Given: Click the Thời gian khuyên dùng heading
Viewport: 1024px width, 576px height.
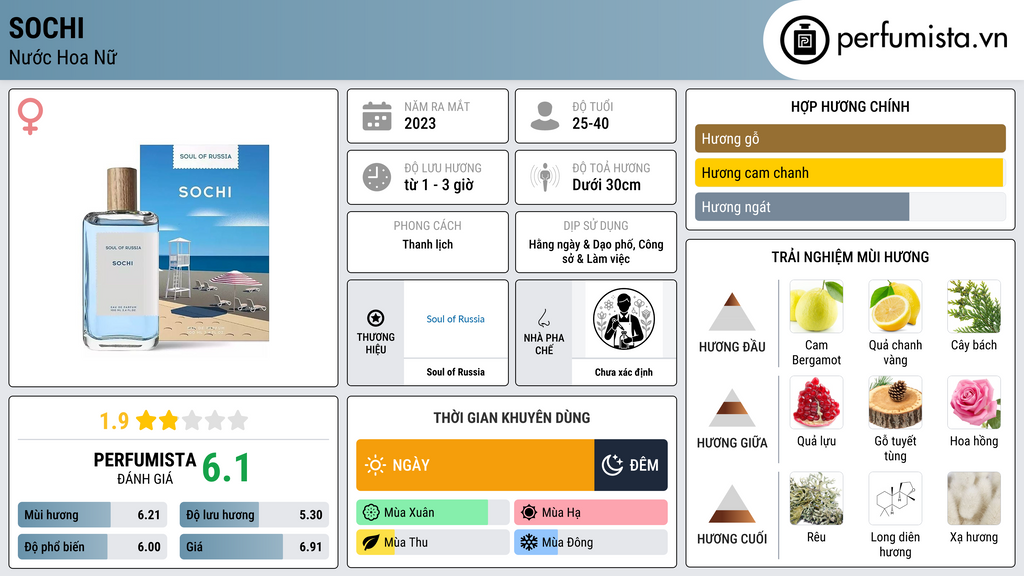Looking at the screenshot, I should pos(512,418).
